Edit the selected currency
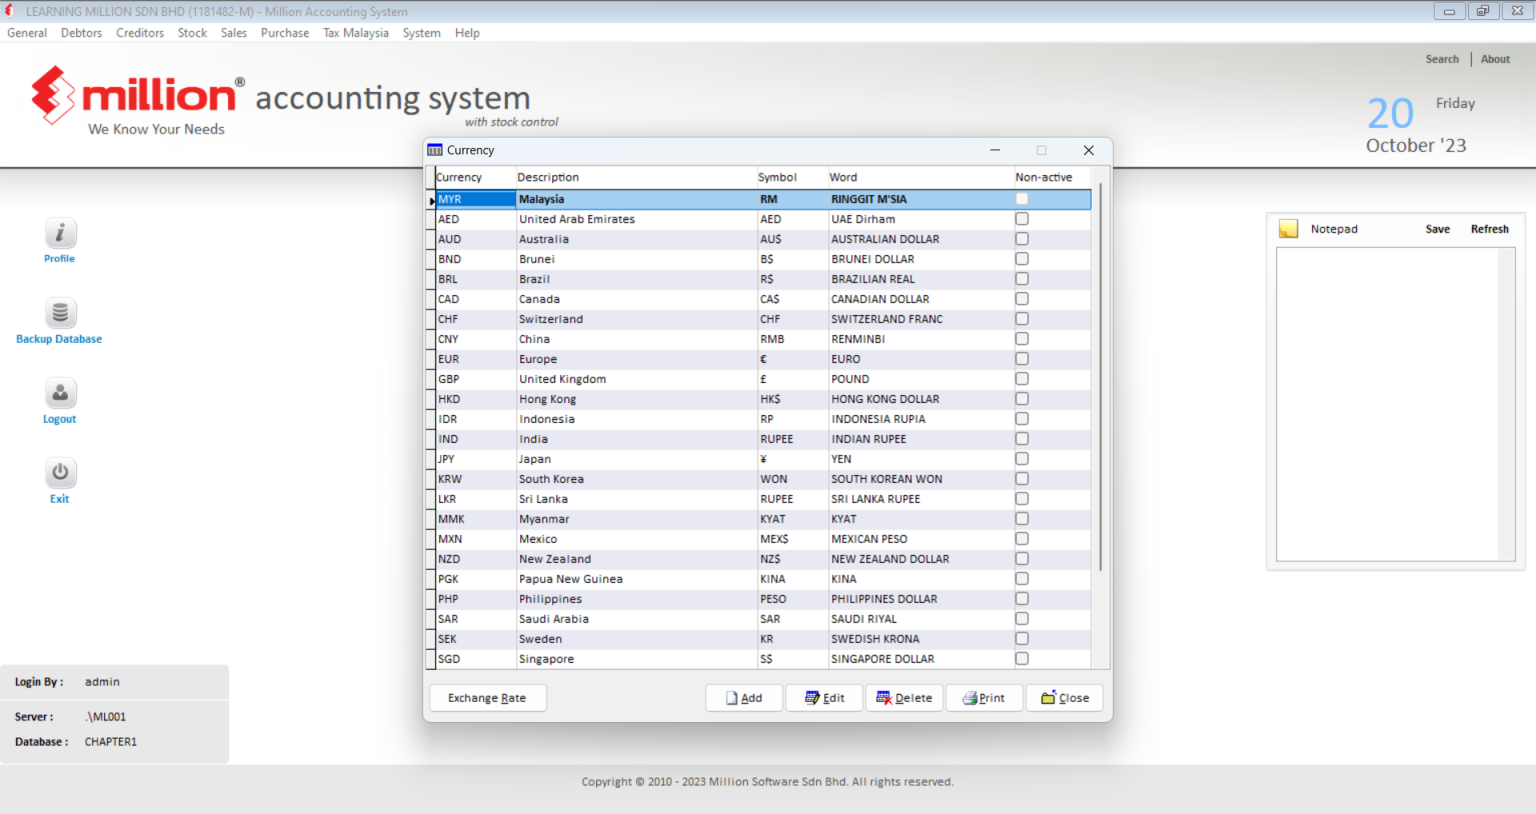Screen dimensions: 1536x814 coord(825,698)
